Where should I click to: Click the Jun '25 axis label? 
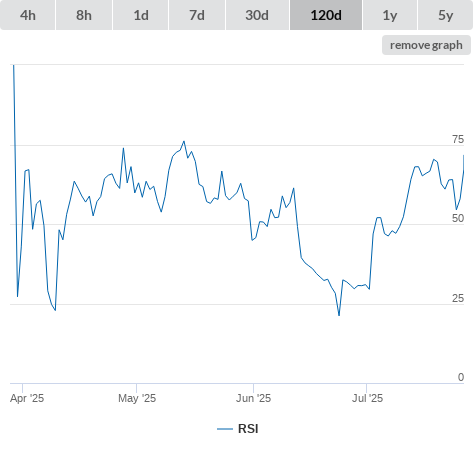point(253,398)
